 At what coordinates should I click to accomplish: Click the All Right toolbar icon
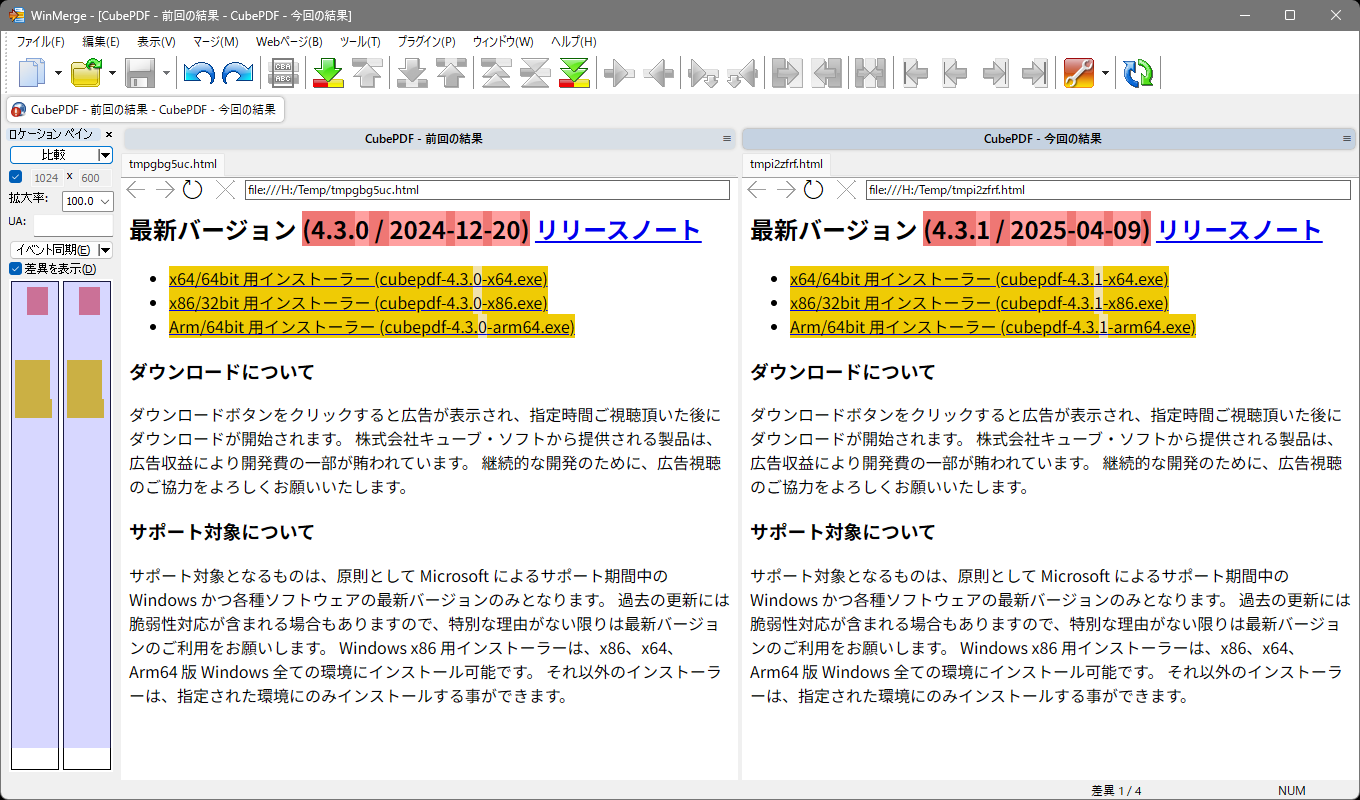click(x=788, y=73)
